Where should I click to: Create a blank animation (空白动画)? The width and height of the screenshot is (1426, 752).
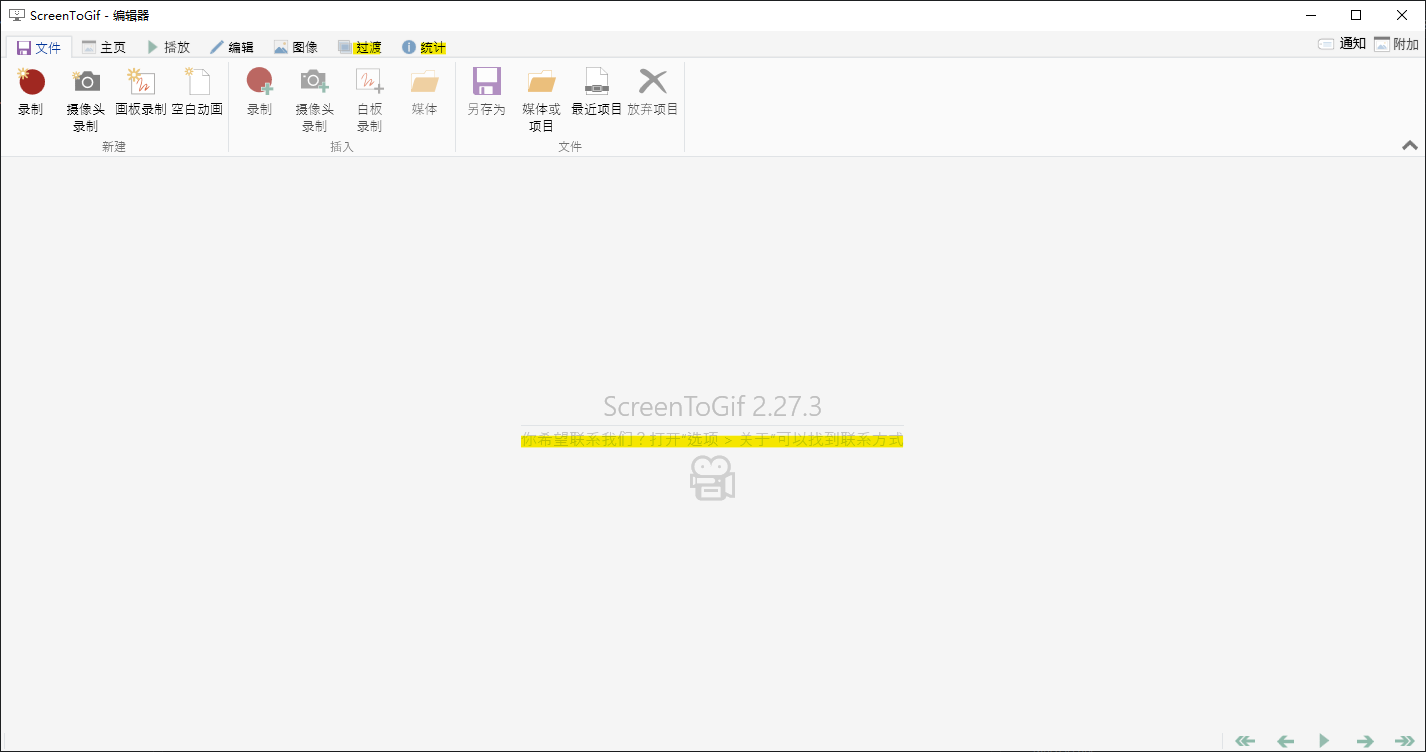click(197, 93)
